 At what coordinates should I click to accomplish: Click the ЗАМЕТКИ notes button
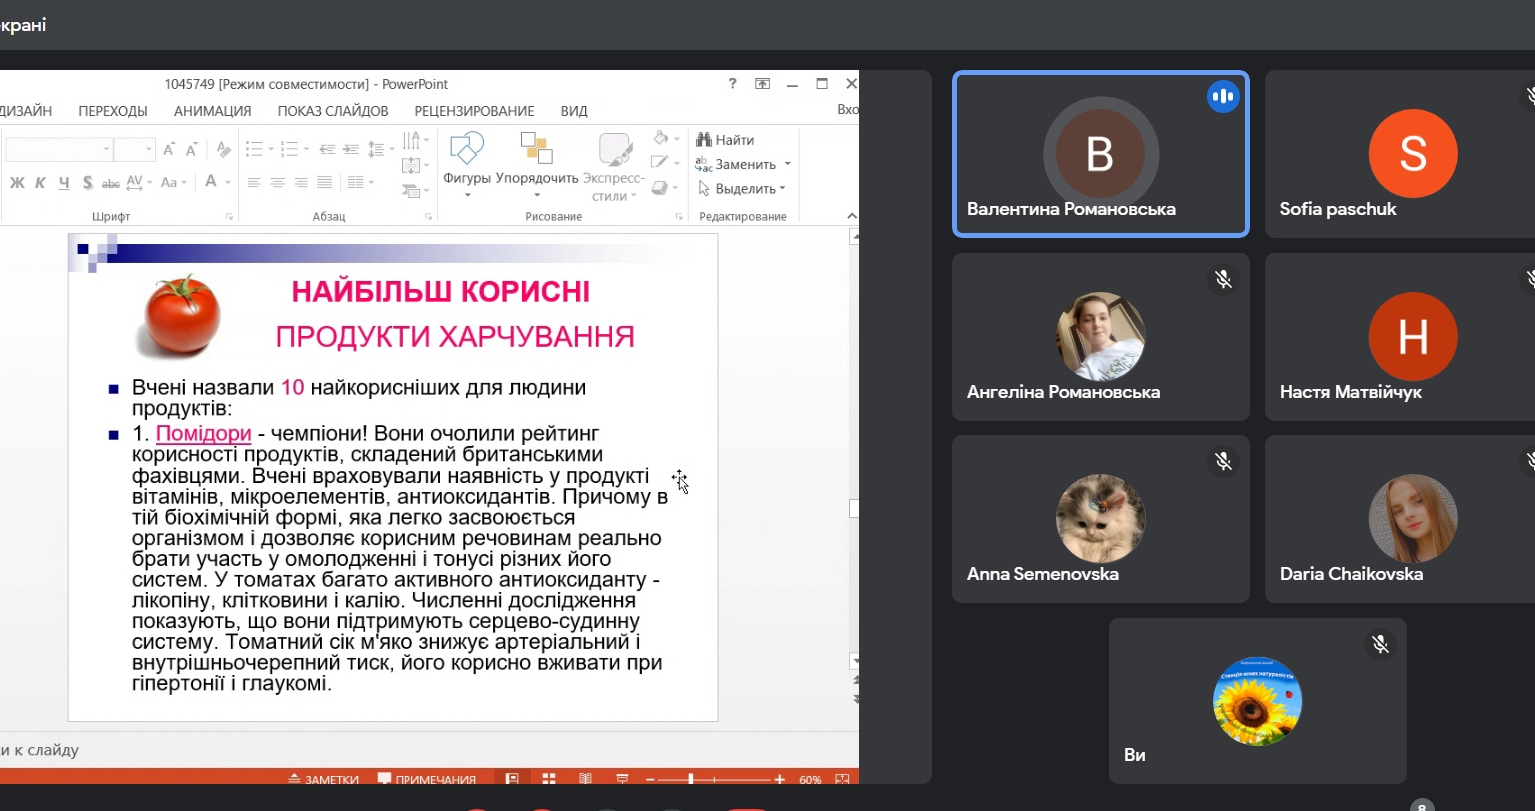323,779
